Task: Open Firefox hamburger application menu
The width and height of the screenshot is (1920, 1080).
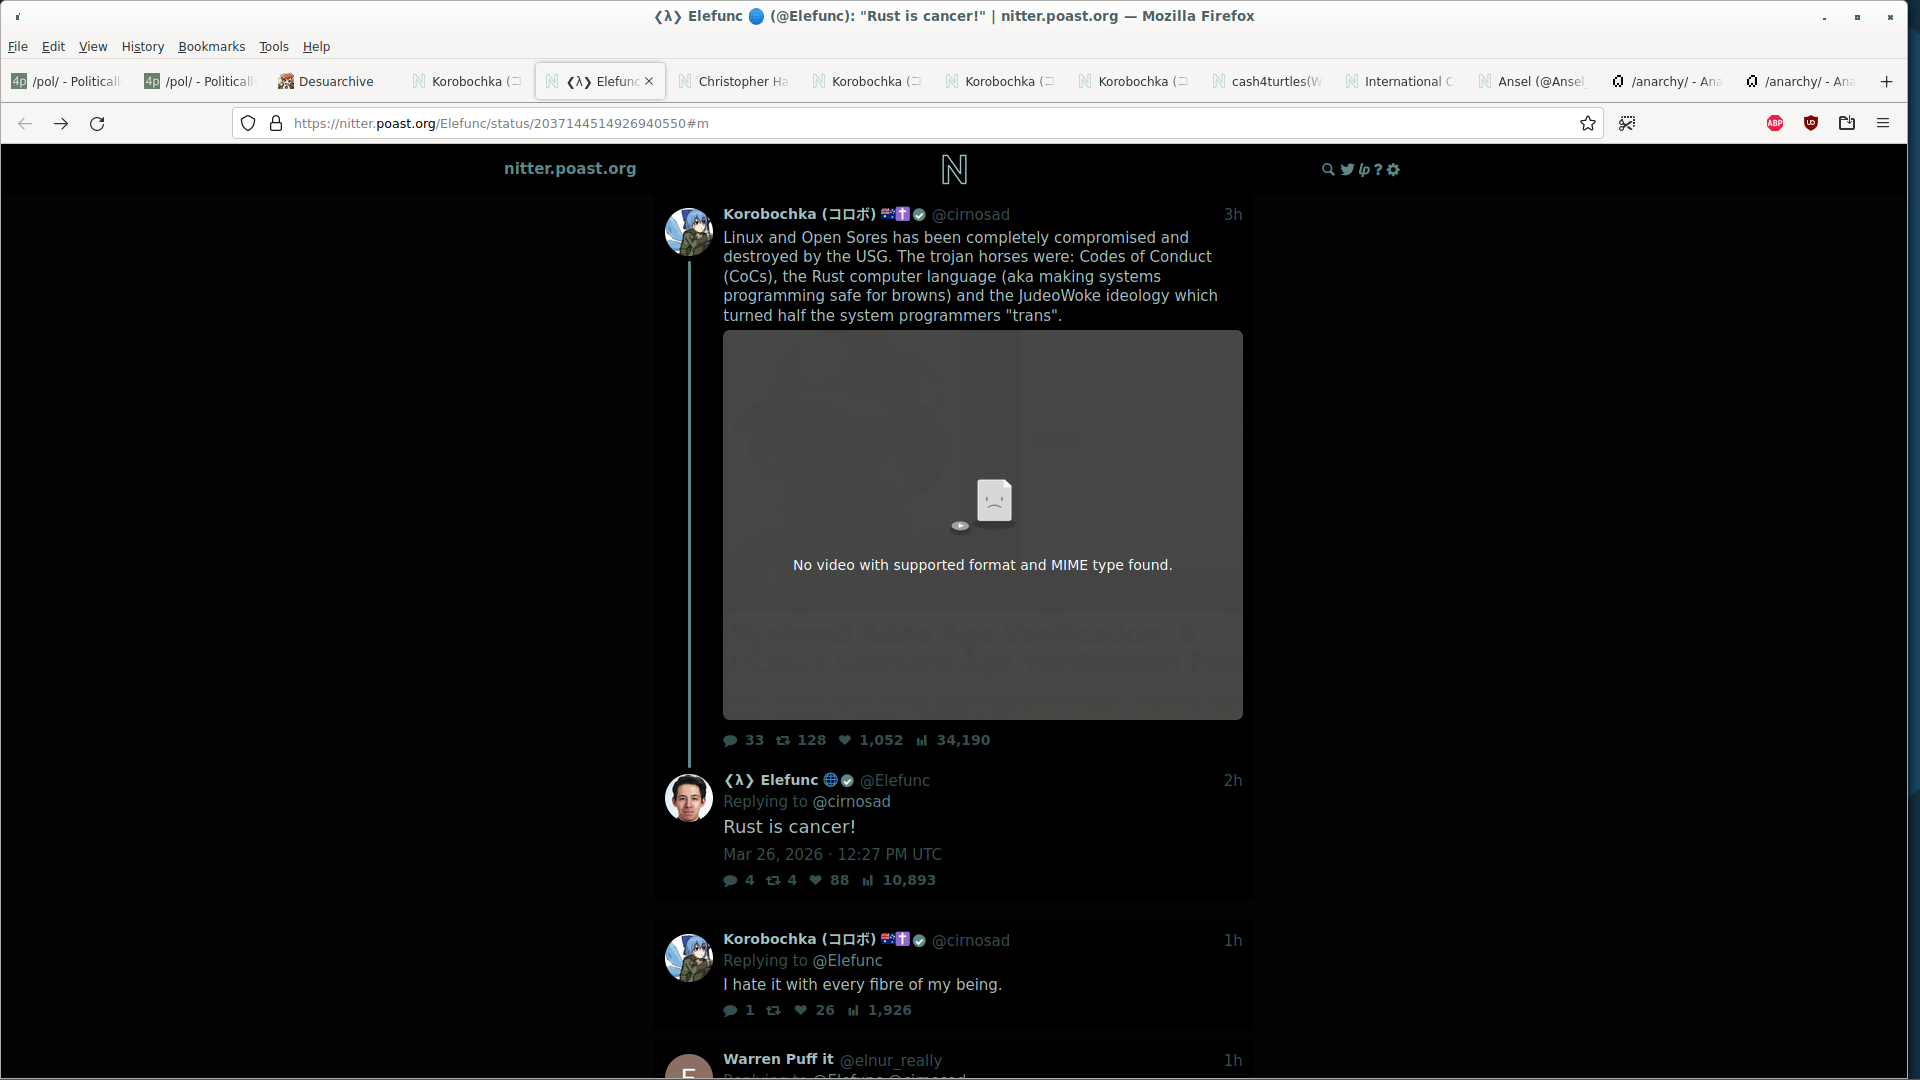Action: pyautogui.click(x=1883, y=123)
